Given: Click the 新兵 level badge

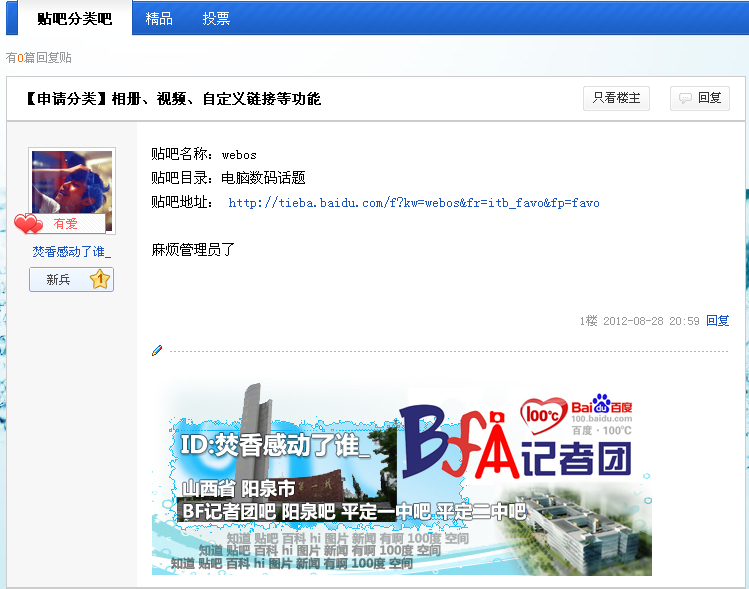Looking at the screenshot, I should [71, 279].
